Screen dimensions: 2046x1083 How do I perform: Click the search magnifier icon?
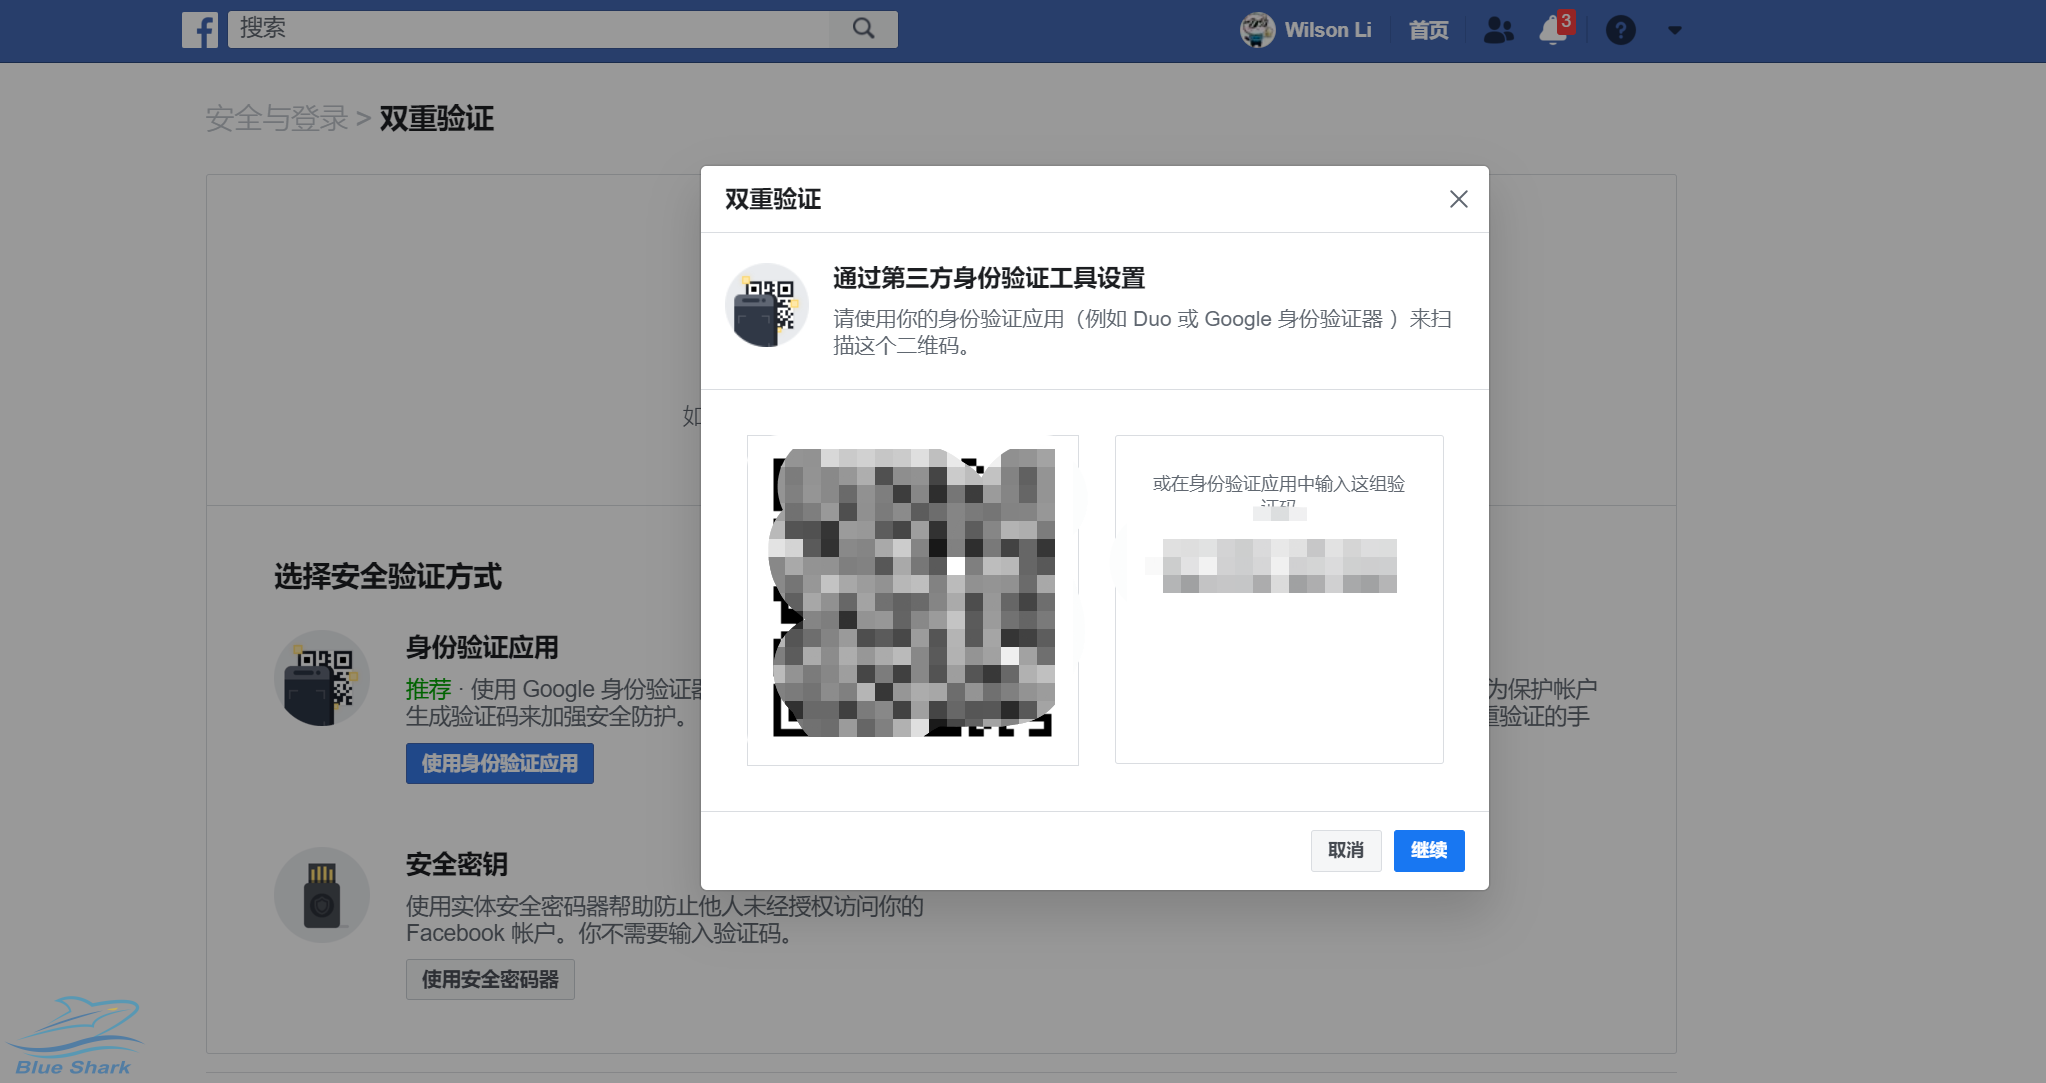pyautogui.click(x=863, y=29)
